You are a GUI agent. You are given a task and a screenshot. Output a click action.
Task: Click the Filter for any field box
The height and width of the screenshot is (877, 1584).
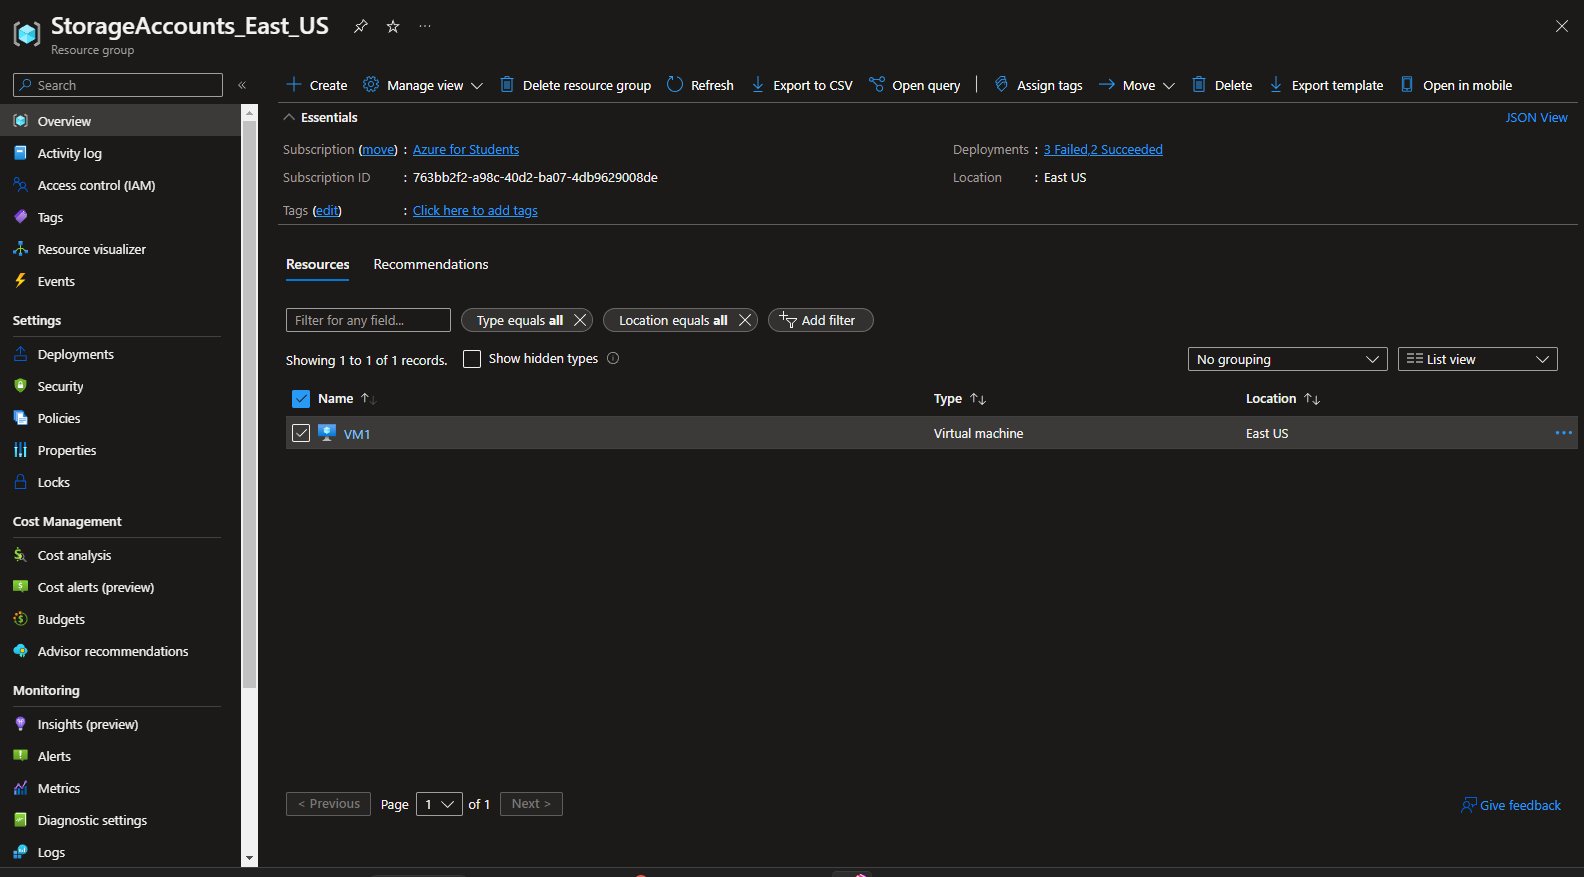(368, 320)
